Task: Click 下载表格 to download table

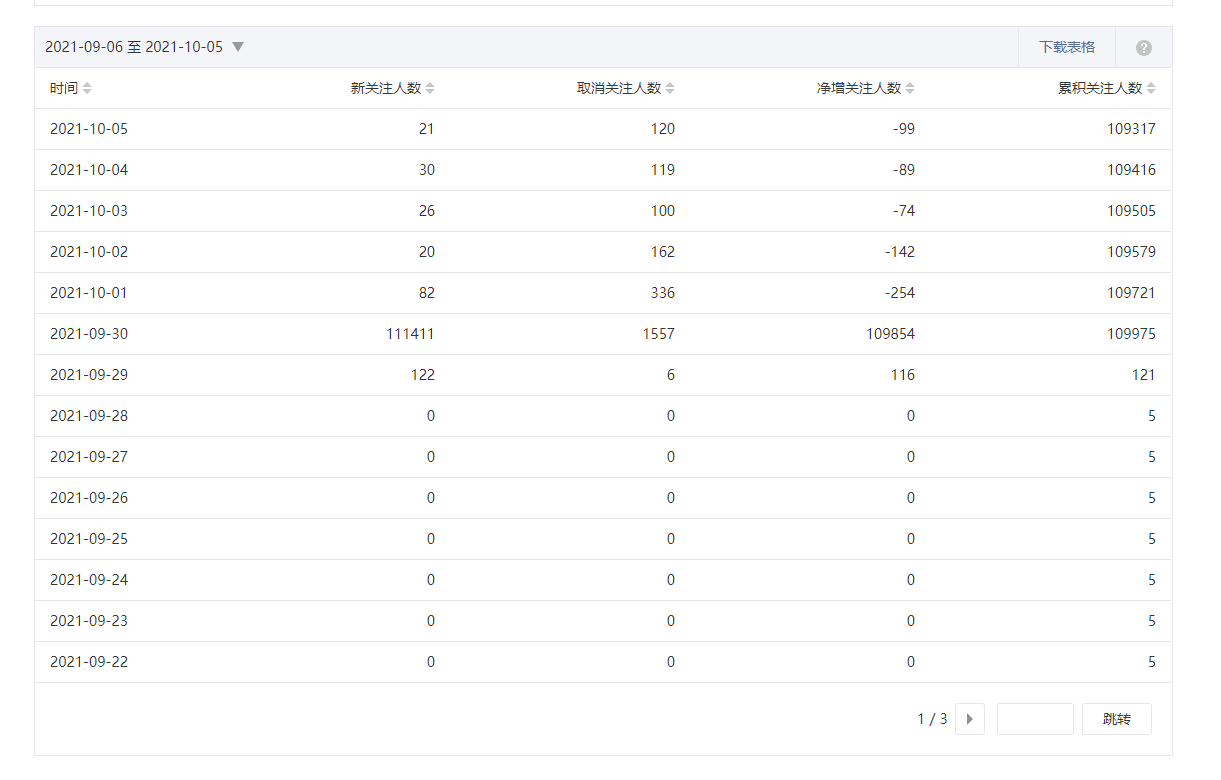Action: pos(1066,47)
